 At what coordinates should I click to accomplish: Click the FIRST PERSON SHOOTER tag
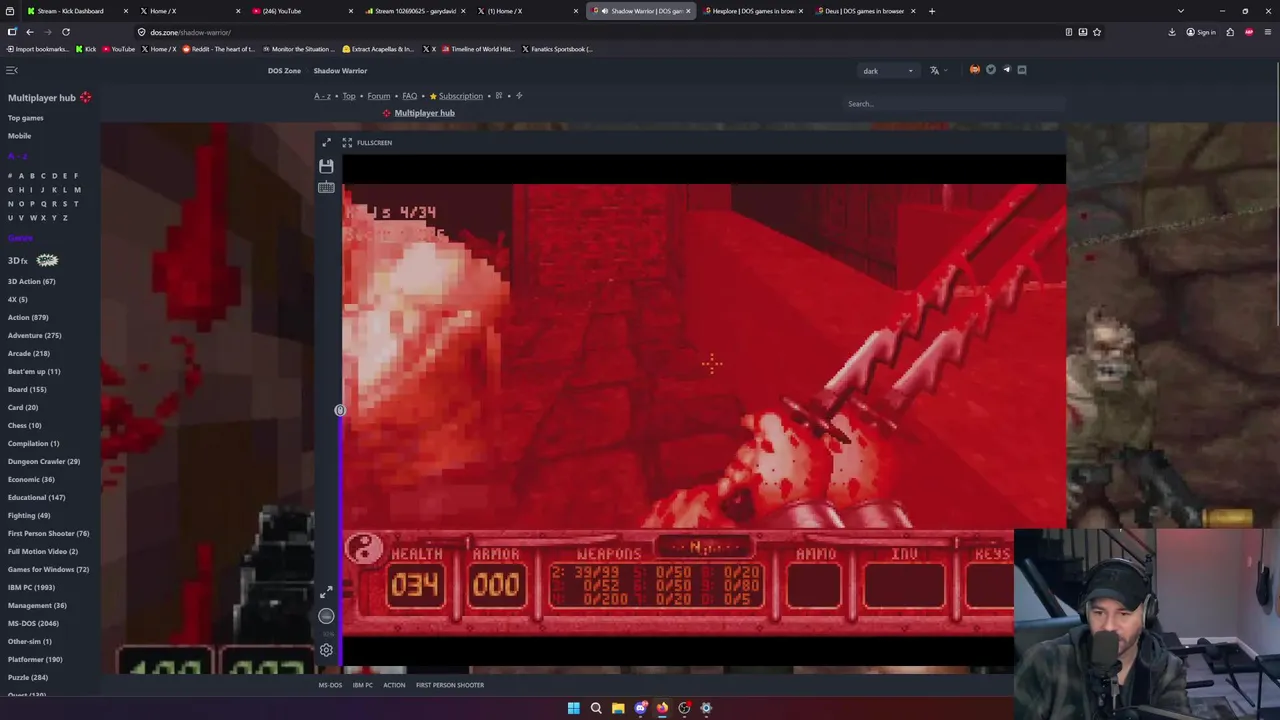[450, 685]
